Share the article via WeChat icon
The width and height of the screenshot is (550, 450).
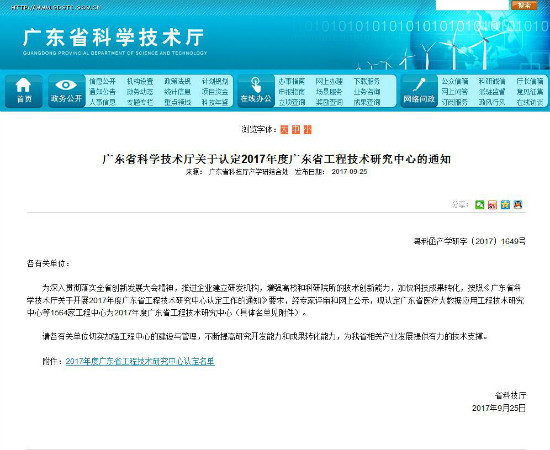click(x=479, y=204)
